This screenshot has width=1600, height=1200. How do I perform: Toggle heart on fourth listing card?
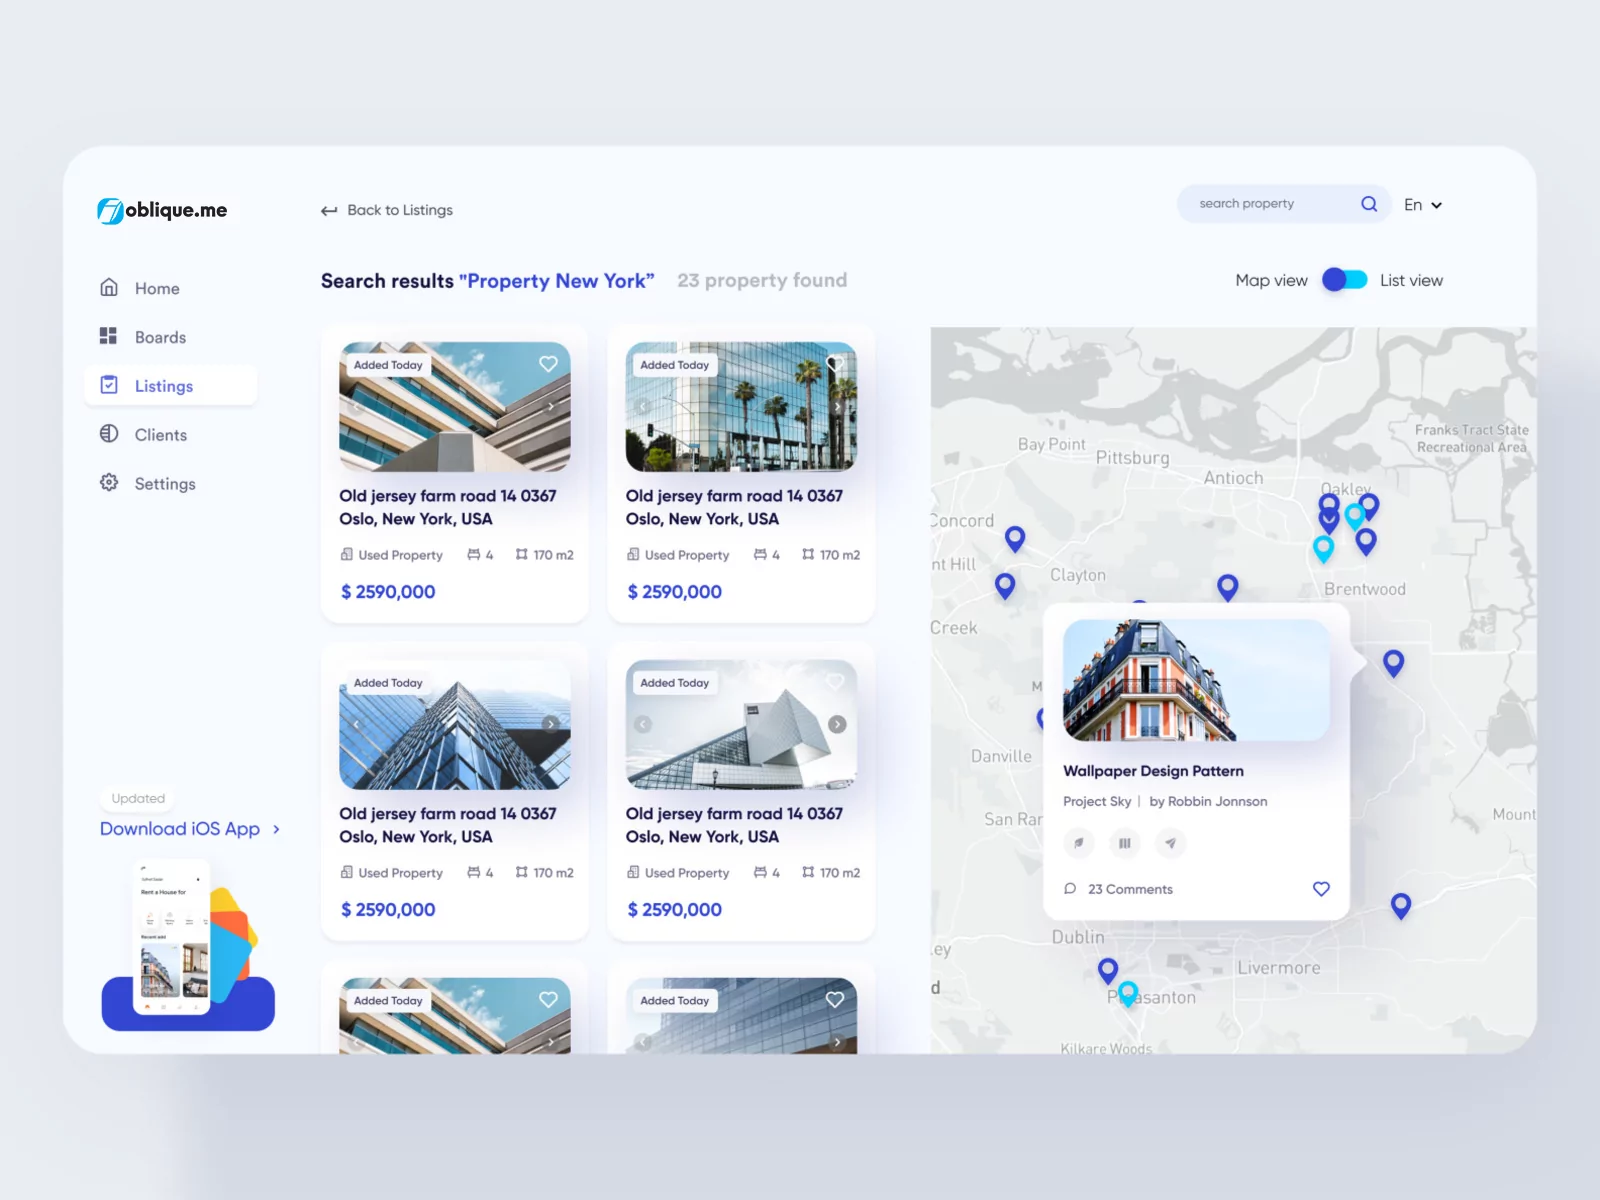(835, 682)
